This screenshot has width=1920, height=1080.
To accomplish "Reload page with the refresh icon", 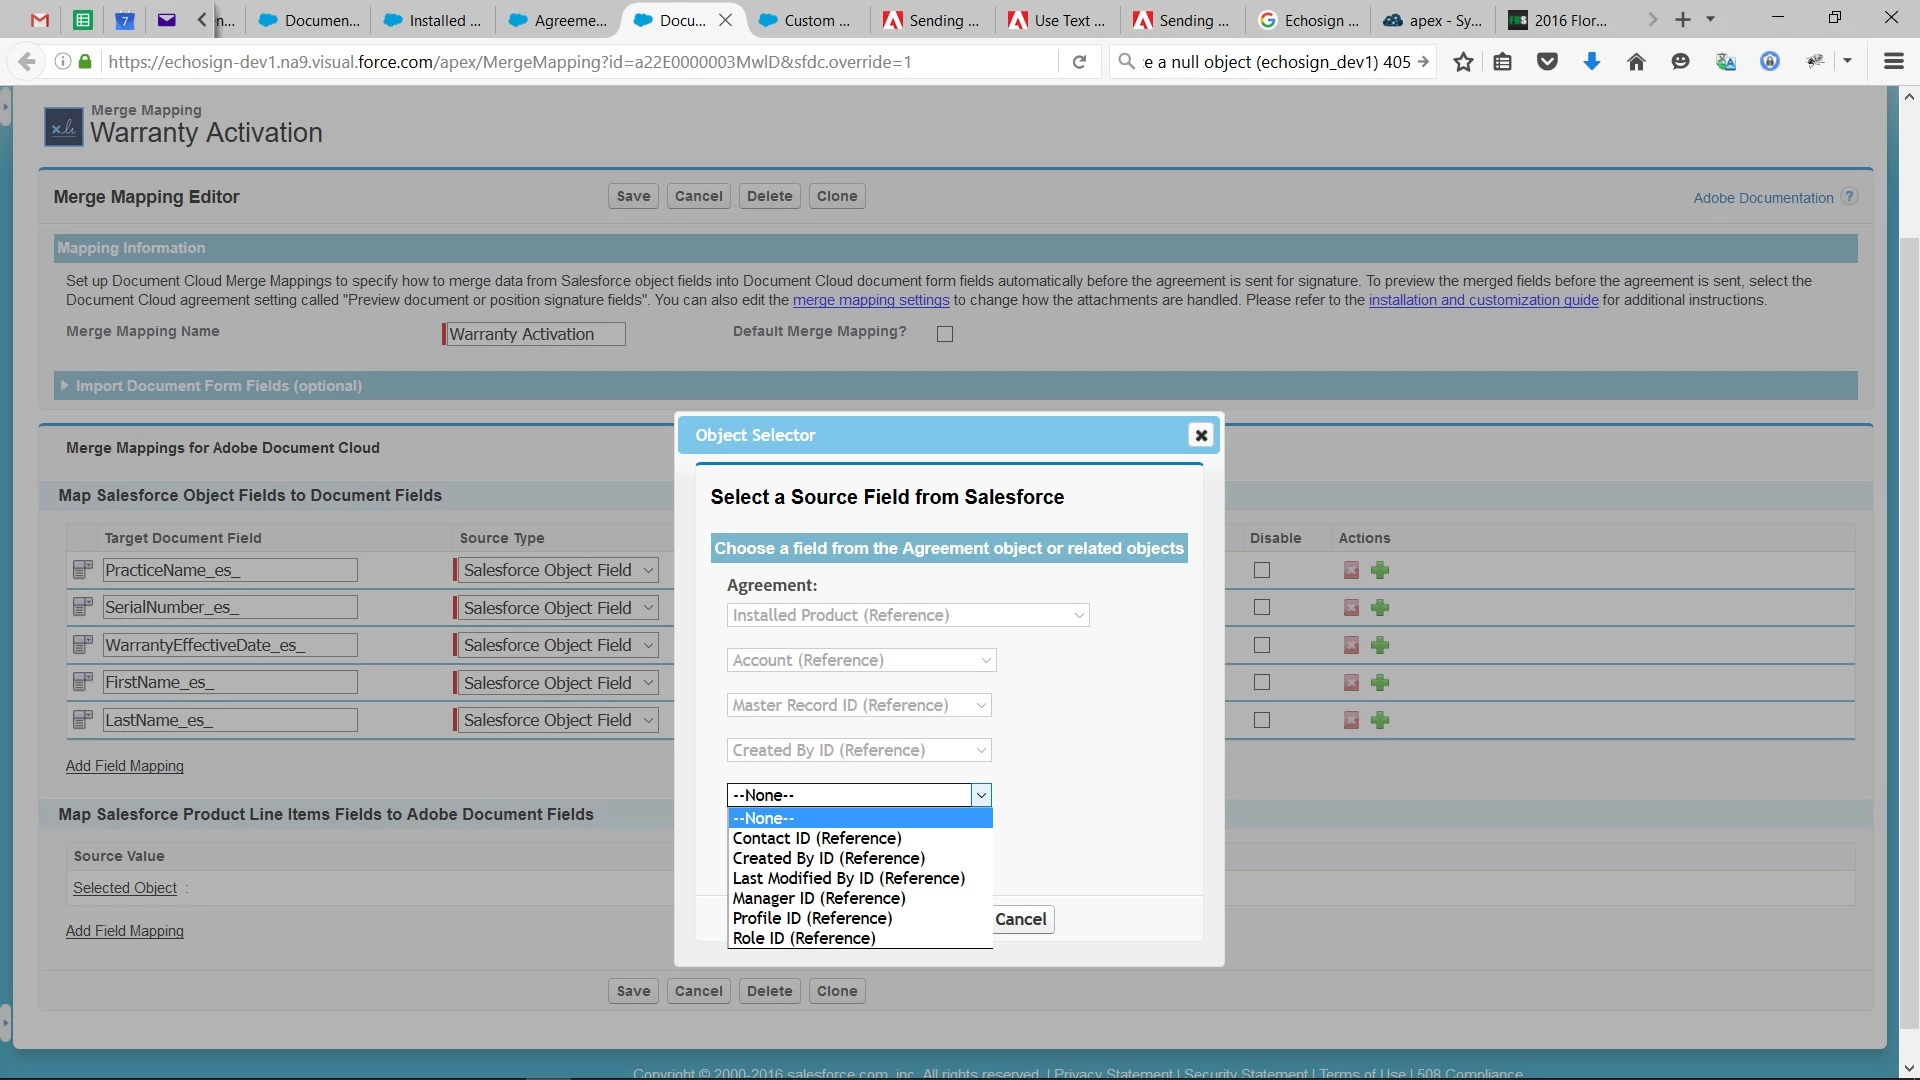I will point(1079,62).
